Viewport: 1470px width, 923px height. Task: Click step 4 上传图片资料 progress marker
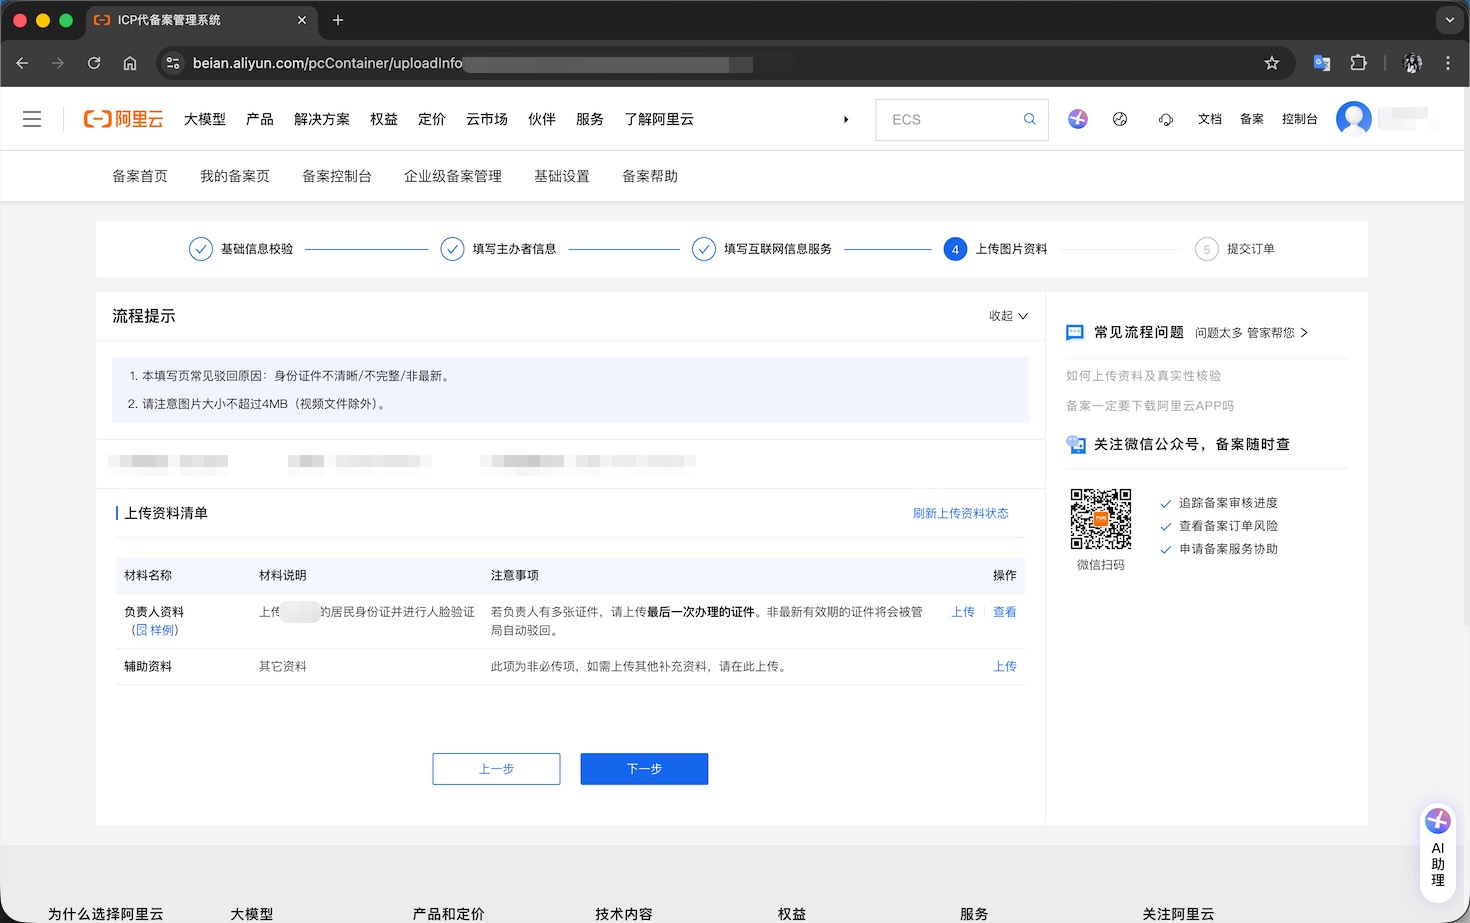pyautogui.click(x=955, y=249)
